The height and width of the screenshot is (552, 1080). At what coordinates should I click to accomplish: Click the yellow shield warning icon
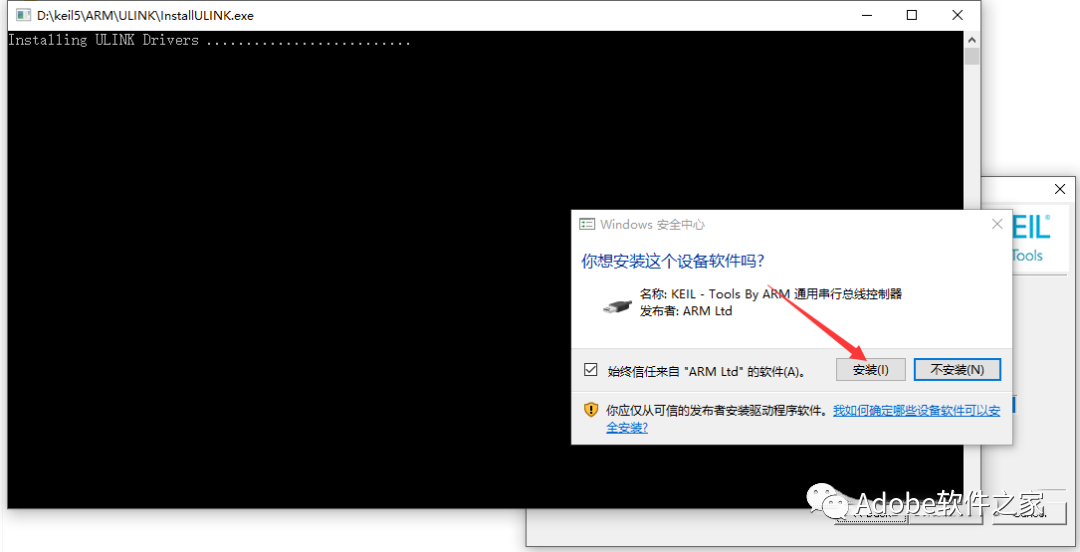pos(591,410)
